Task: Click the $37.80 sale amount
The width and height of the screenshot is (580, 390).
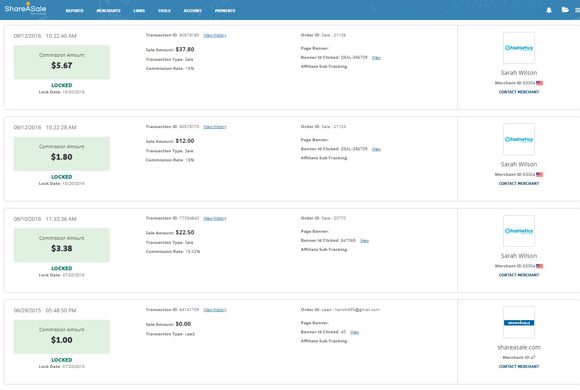Action: point(185,49)
